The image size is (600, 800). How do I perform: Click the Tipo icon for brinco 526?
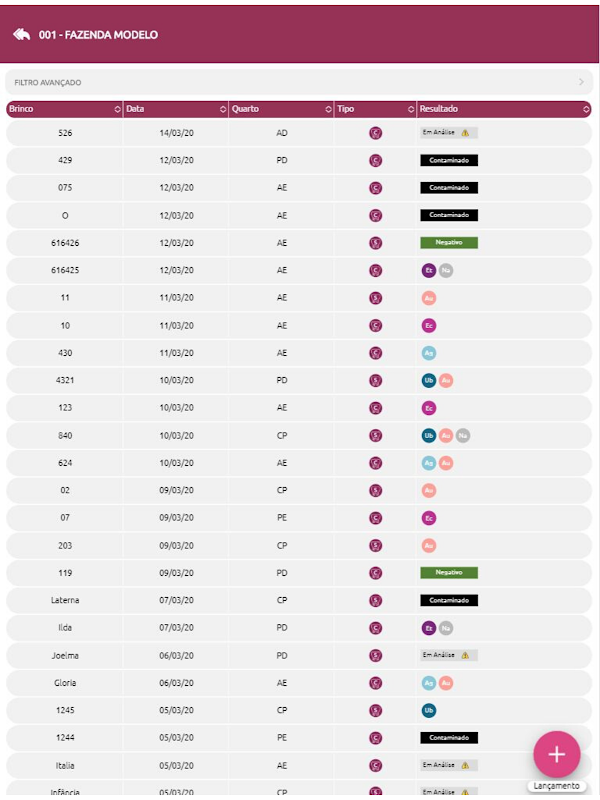pos(375,133)
